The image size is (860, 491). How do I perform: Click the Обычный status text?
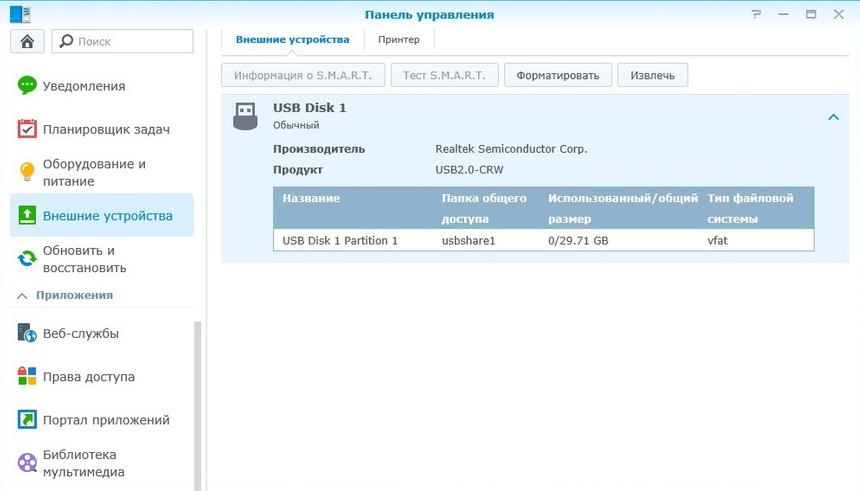(x=296, y=125)
